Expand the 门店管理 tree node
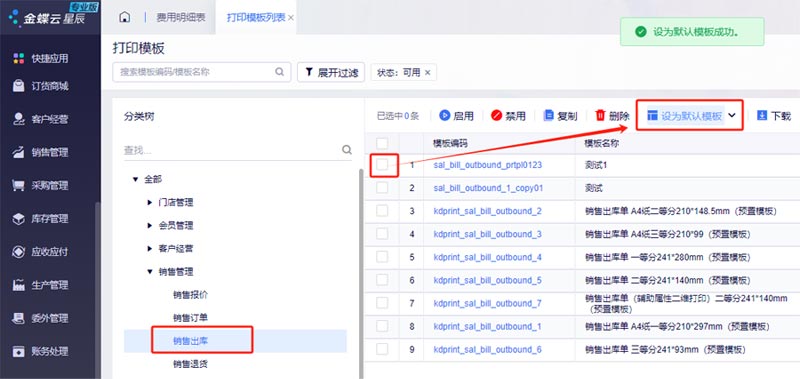800x379 pixels. pos(149,203)
